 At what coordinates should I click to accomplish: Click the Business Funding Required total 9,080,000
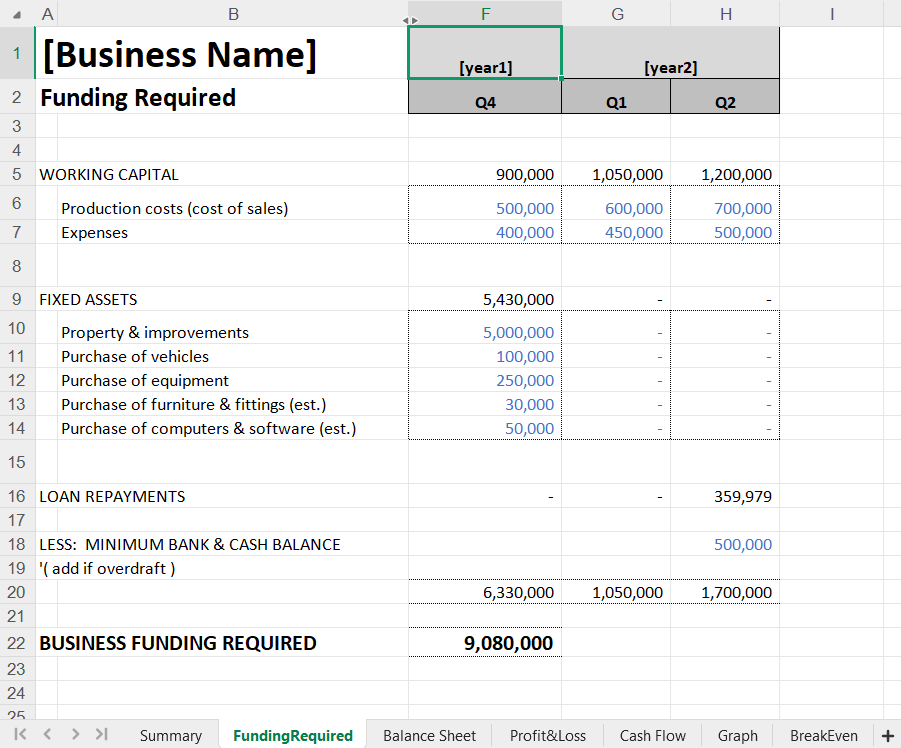point(485,643)
